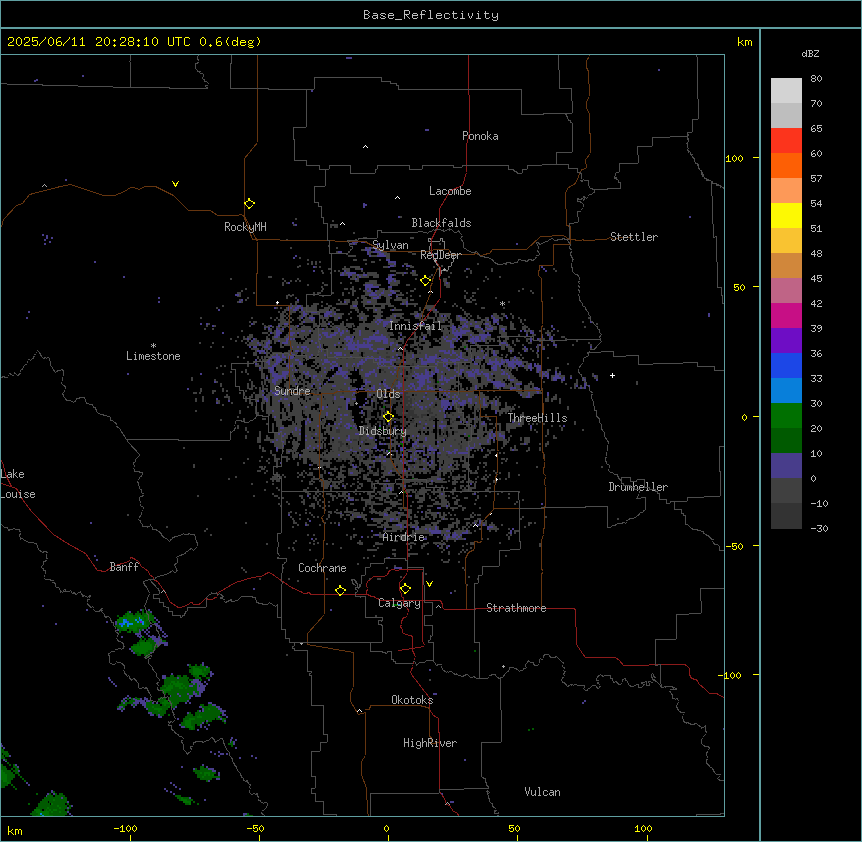The height and width of the screenshot is (842, 862).
Task: Click the Base_Reflectivity title
Action: [431, 15]
